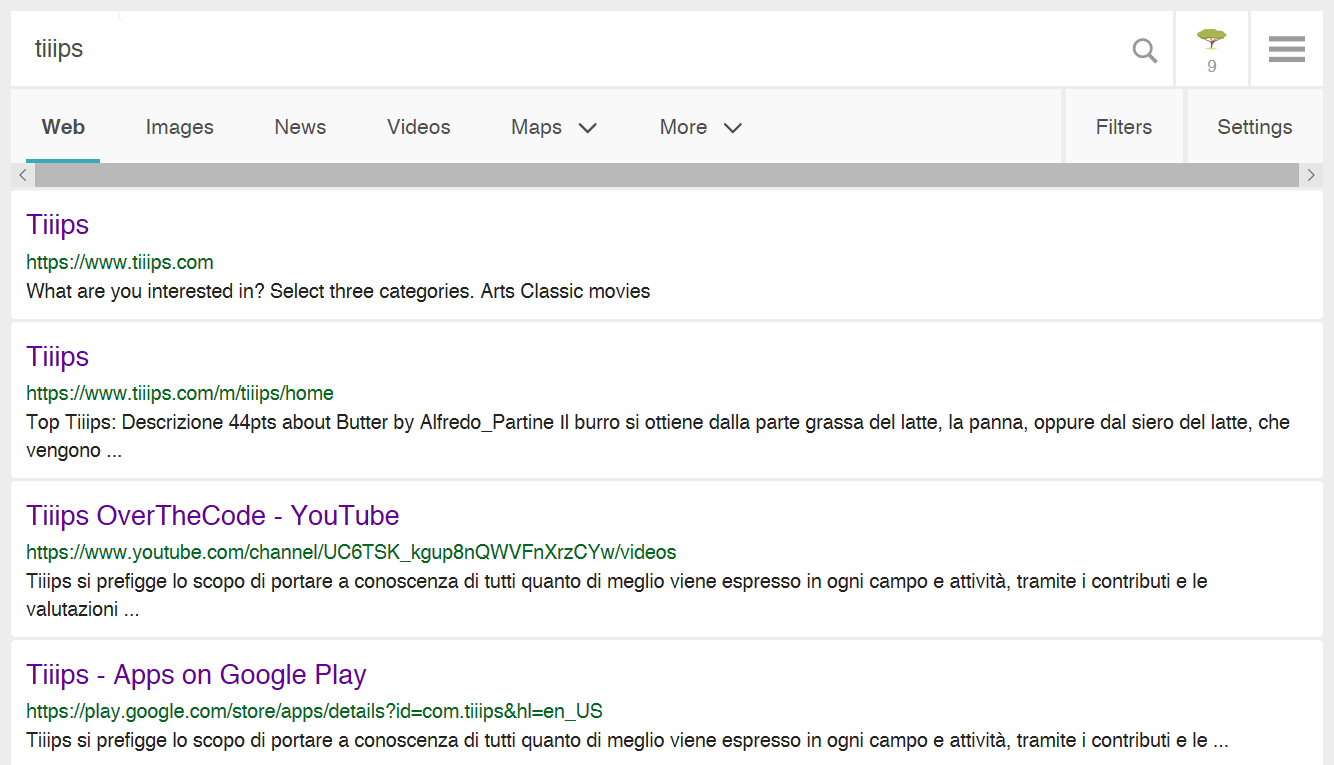Image resolution: width=1334 pixels, height=765 pixels.
Task: Open Tiiips - Apps on Google Play result
Action: pyautogui.click(x=196, y=675)
